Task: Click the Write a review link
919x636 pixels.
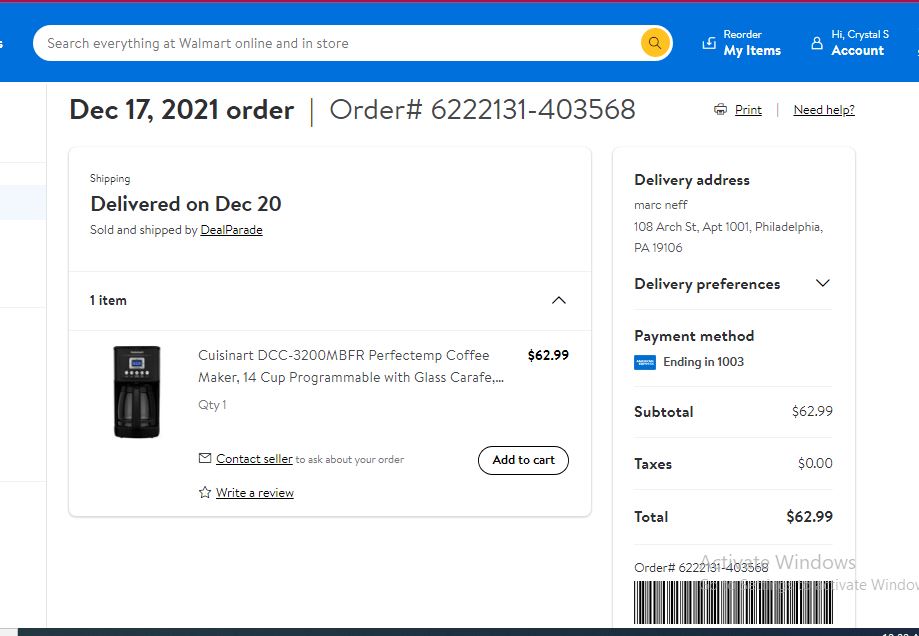Action: click(254, 493)
